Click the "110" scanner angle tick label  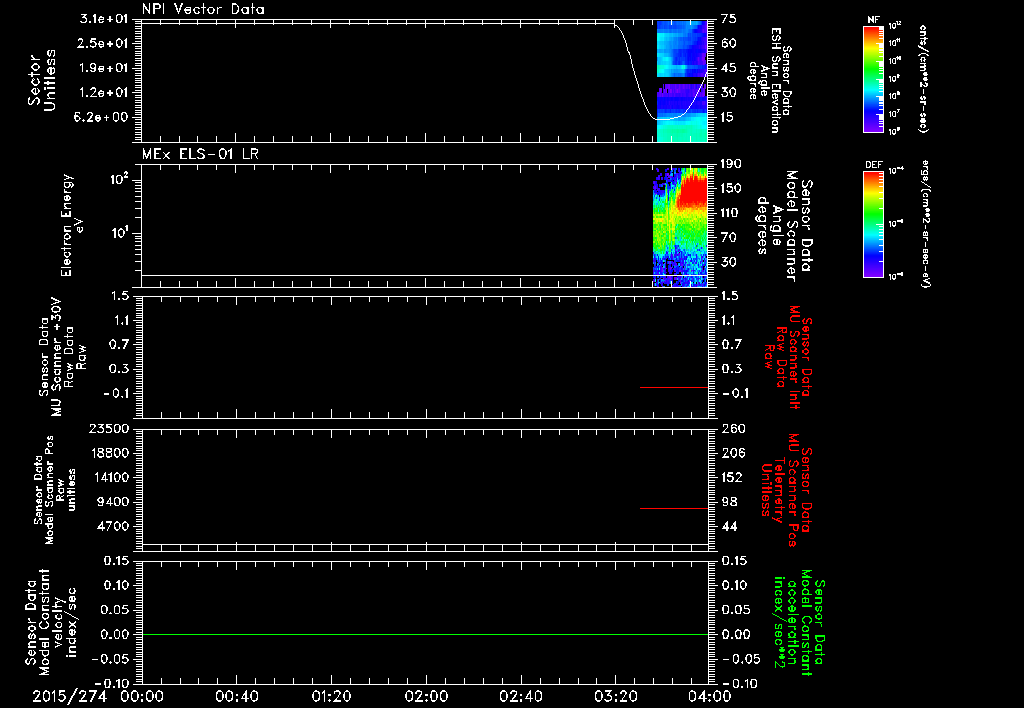pos(732,213)
